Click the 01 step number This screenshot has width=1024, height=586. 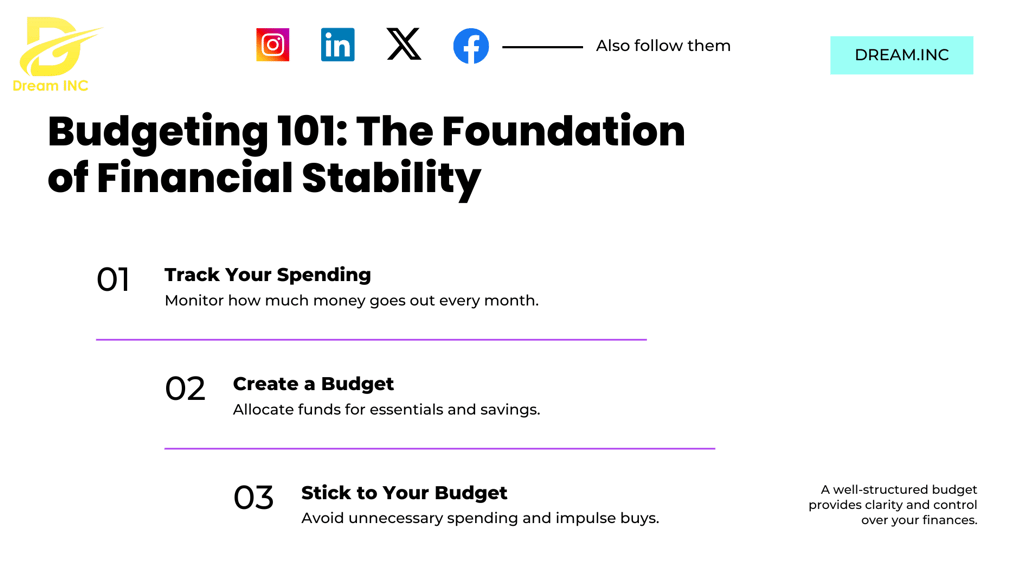[113, 280]
